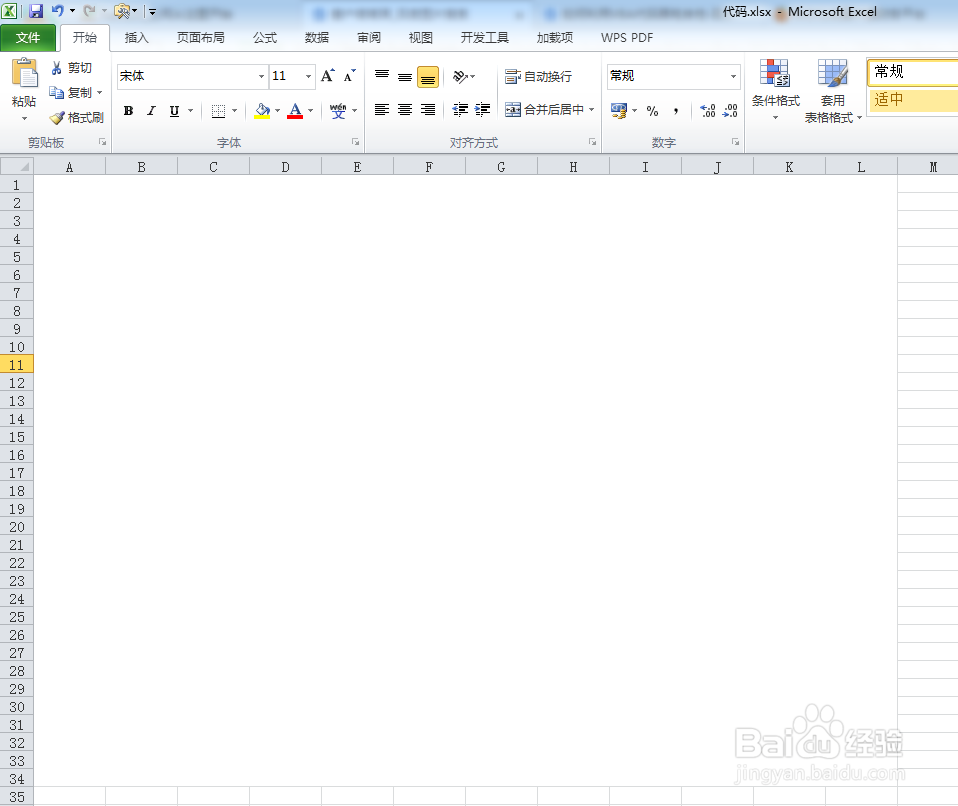
Task: Open the 文件 file tab
Action: click(x=28, y=38)
